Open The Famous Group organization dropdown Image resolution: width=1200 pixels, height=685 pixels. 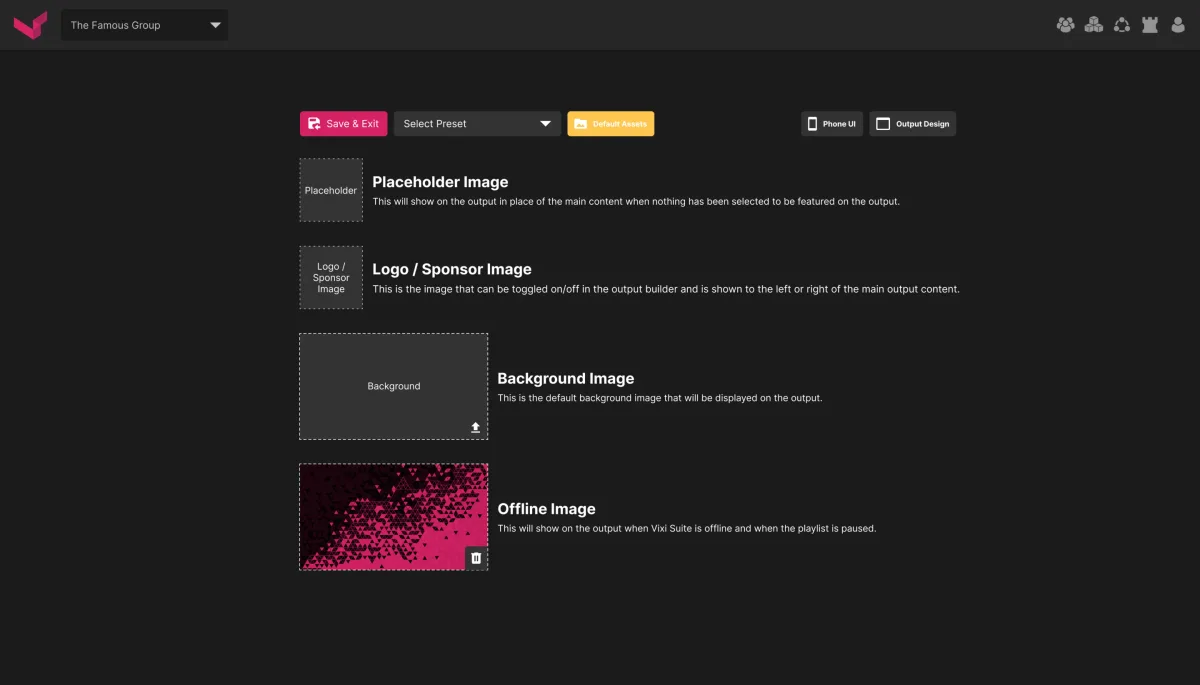click(x=144, y=25)
